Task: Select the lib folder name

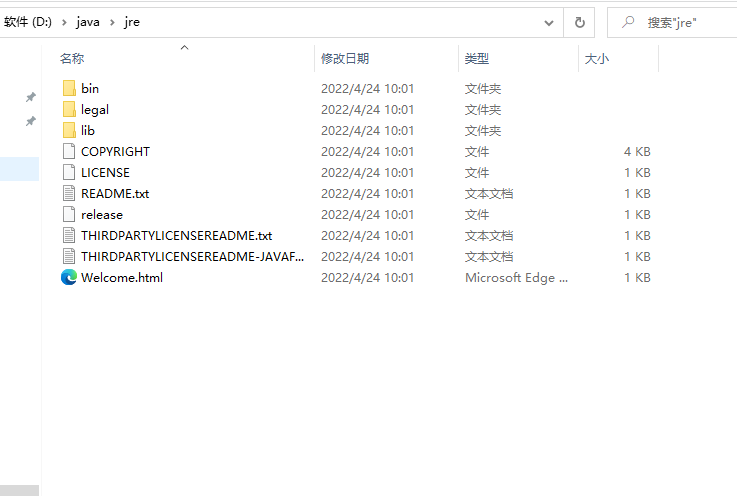Action: tap(88, 130)
